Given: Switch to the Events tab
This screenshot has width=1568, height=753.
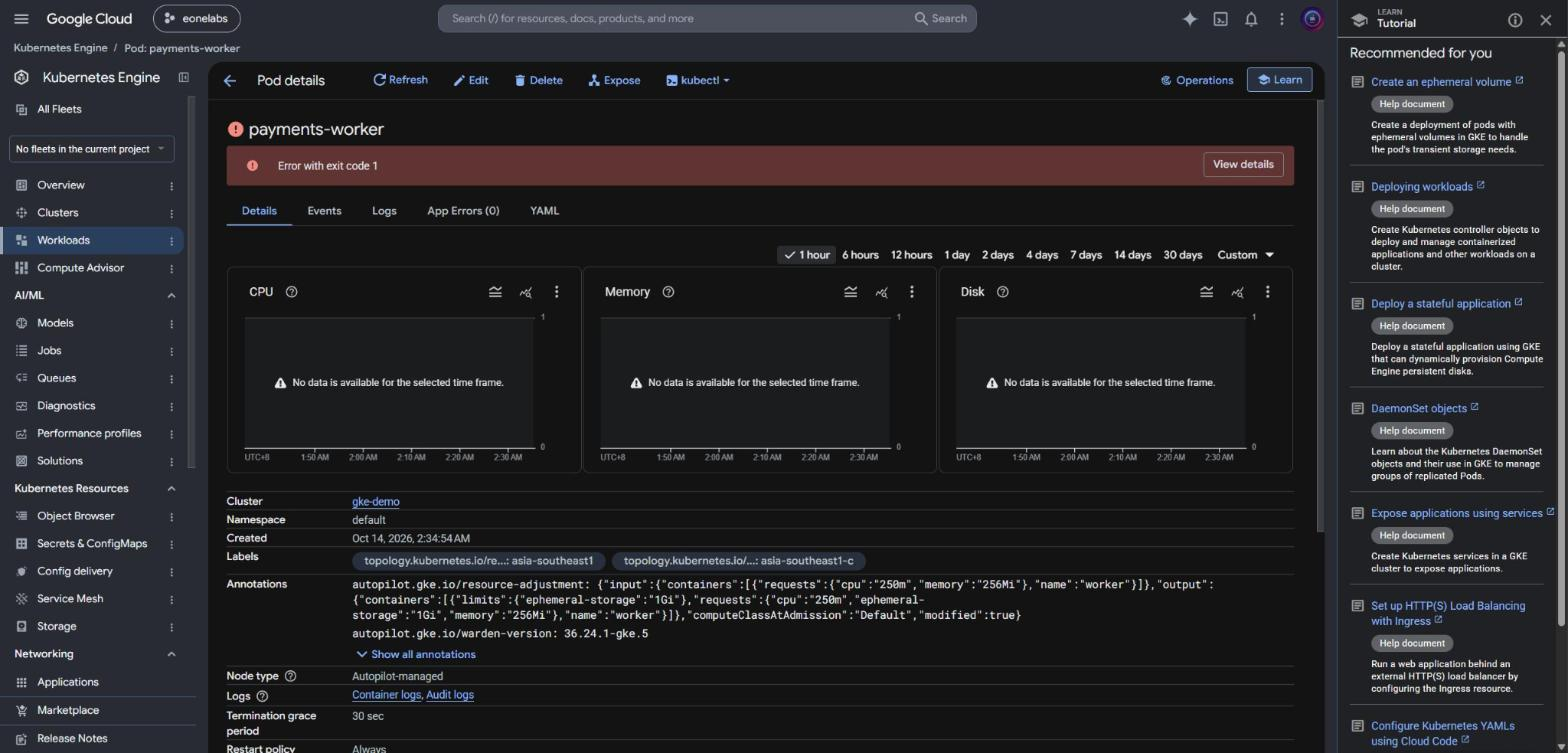Looking at the screenshot, I should pos(324,211).
